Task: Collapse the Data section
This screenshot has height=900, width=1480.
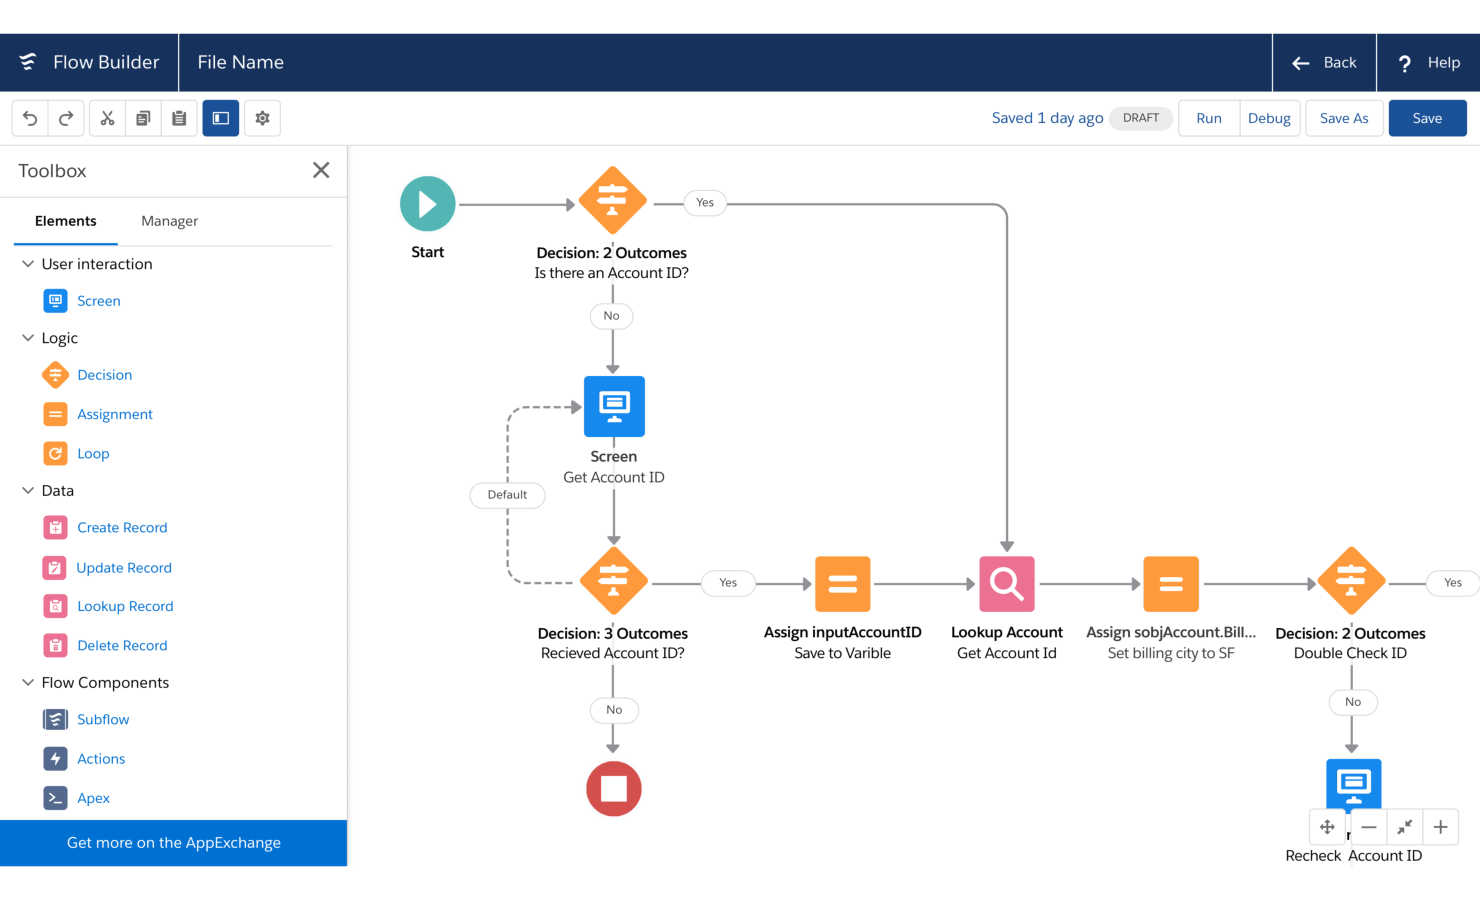Action: (x=28, y=490)
